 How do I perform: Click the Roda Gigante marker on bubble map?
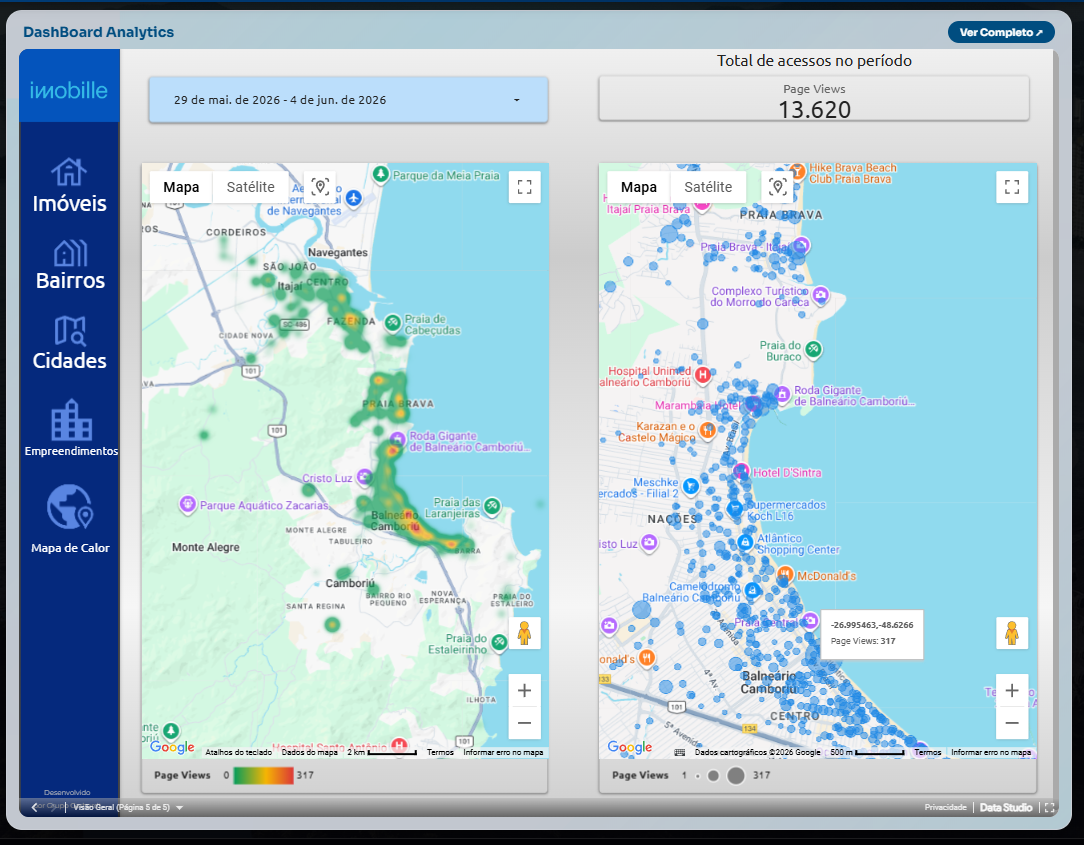782,394
